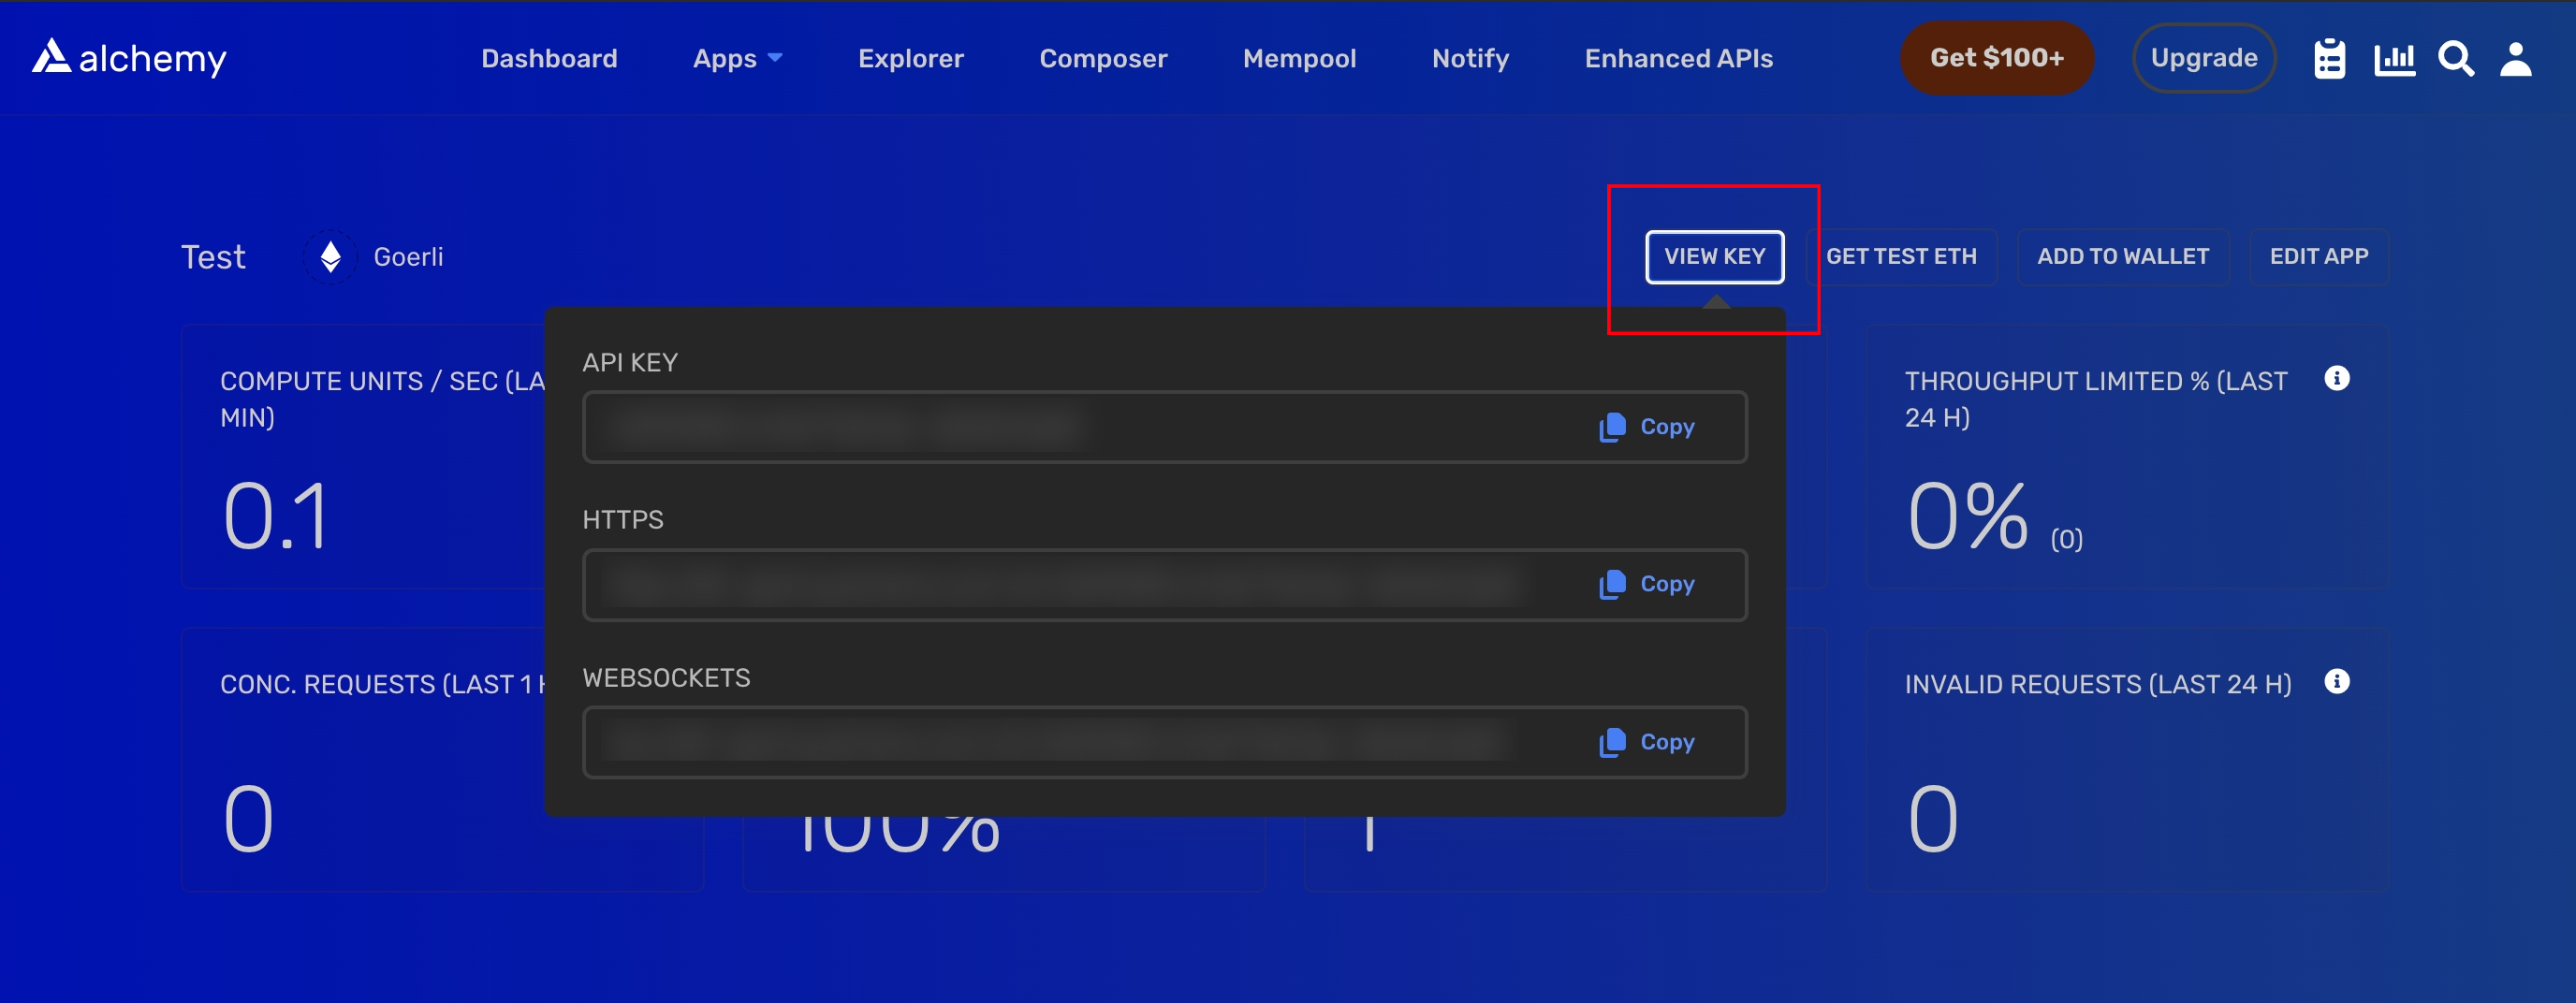Open the user profile icon
The image size is (2576, 1003).
coord(2516,59)
